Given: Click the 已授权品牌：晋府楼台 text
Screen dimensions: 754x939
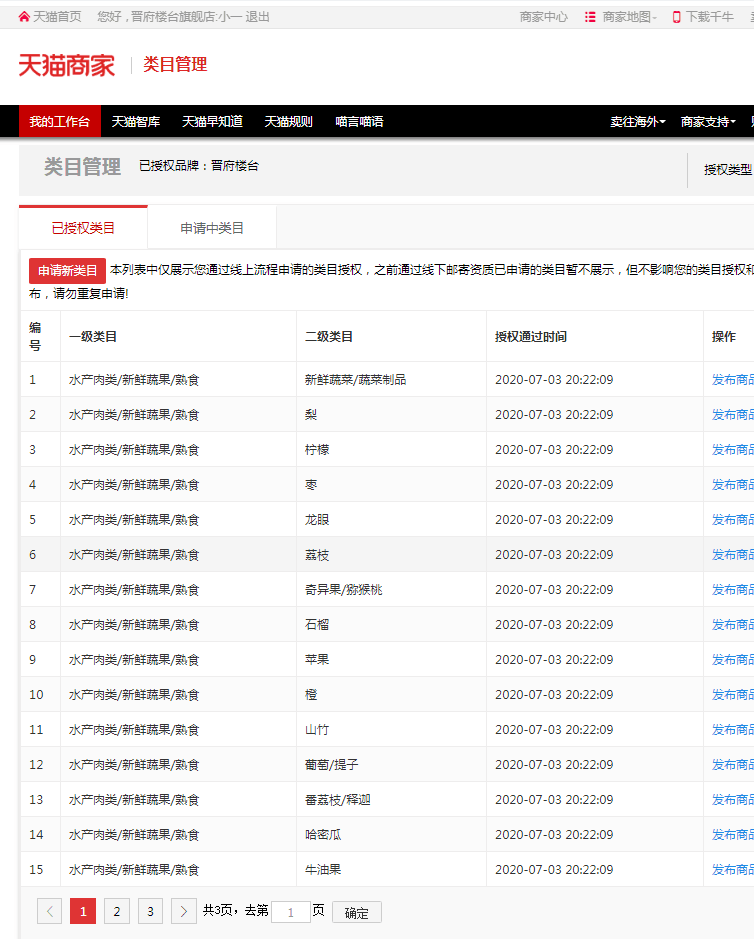Looking at the screenshot, I should click(x=199, y=166).
